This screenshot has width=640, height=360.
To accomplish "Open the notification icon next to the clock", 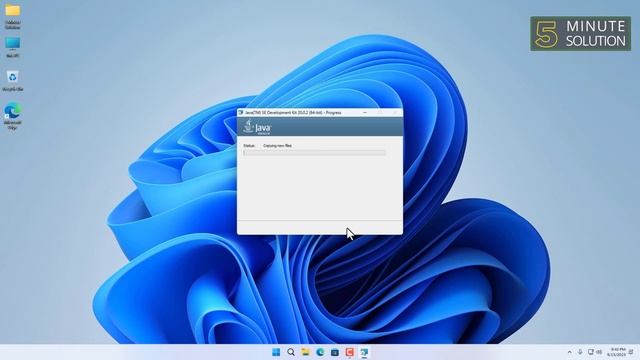I will click(631, 352).
